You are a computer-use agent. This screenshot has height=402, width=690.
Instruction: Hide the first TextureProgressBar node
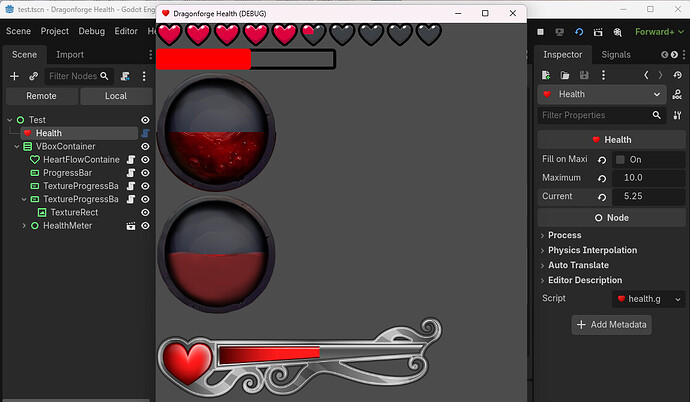click(145, 186)
